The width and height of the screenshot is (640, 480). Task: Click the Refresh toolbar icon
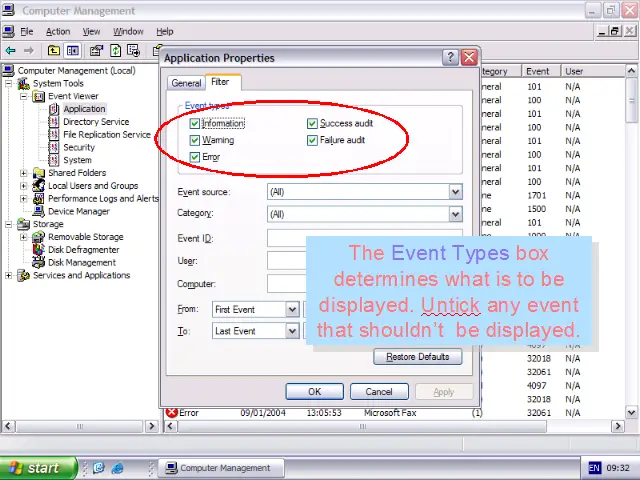click(x=116, y=51)
